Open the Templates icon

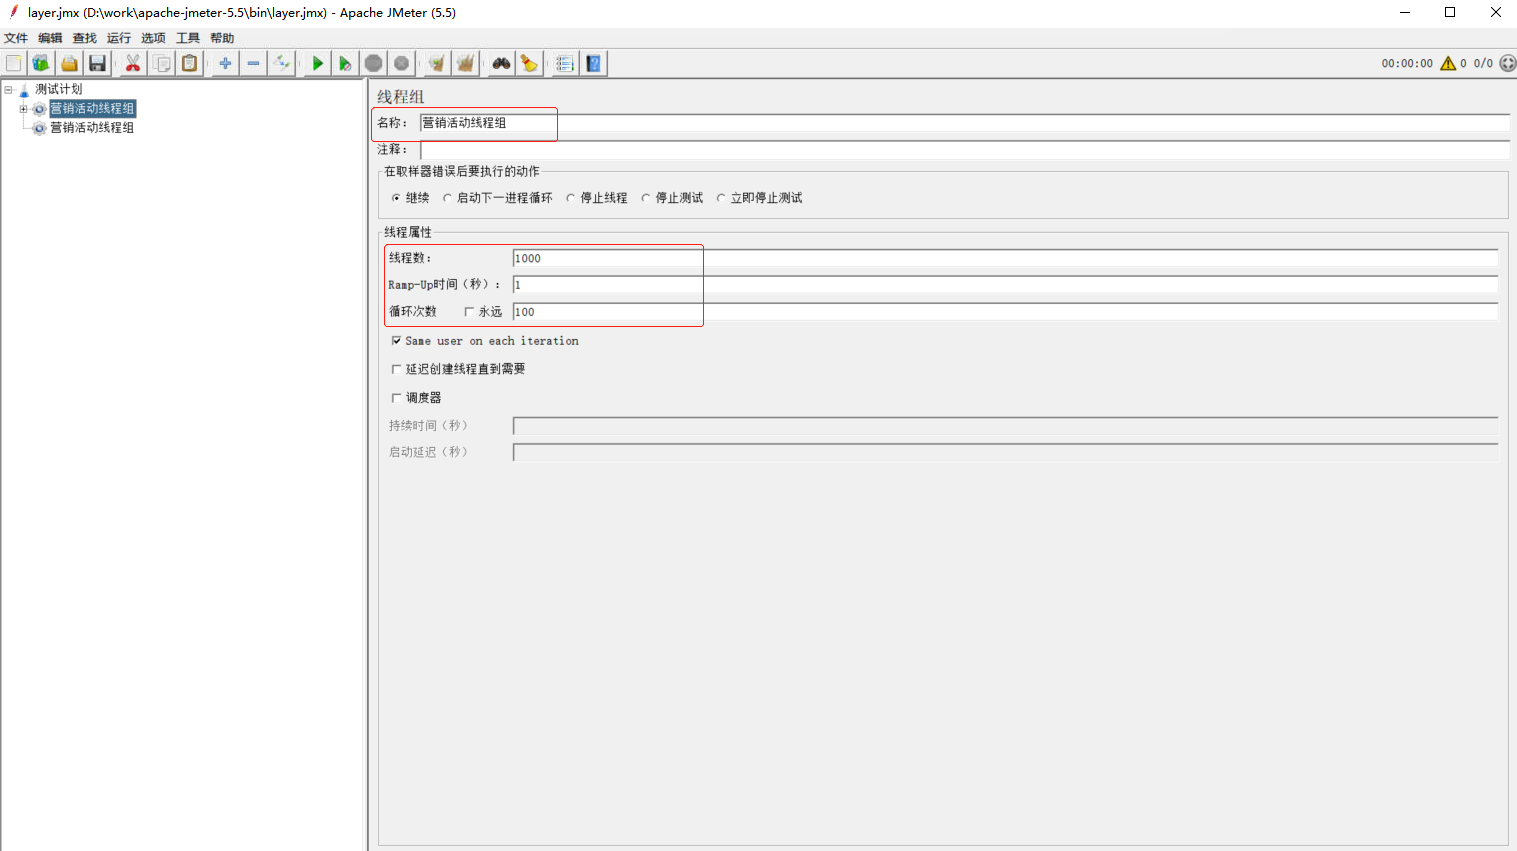point(41,63)
